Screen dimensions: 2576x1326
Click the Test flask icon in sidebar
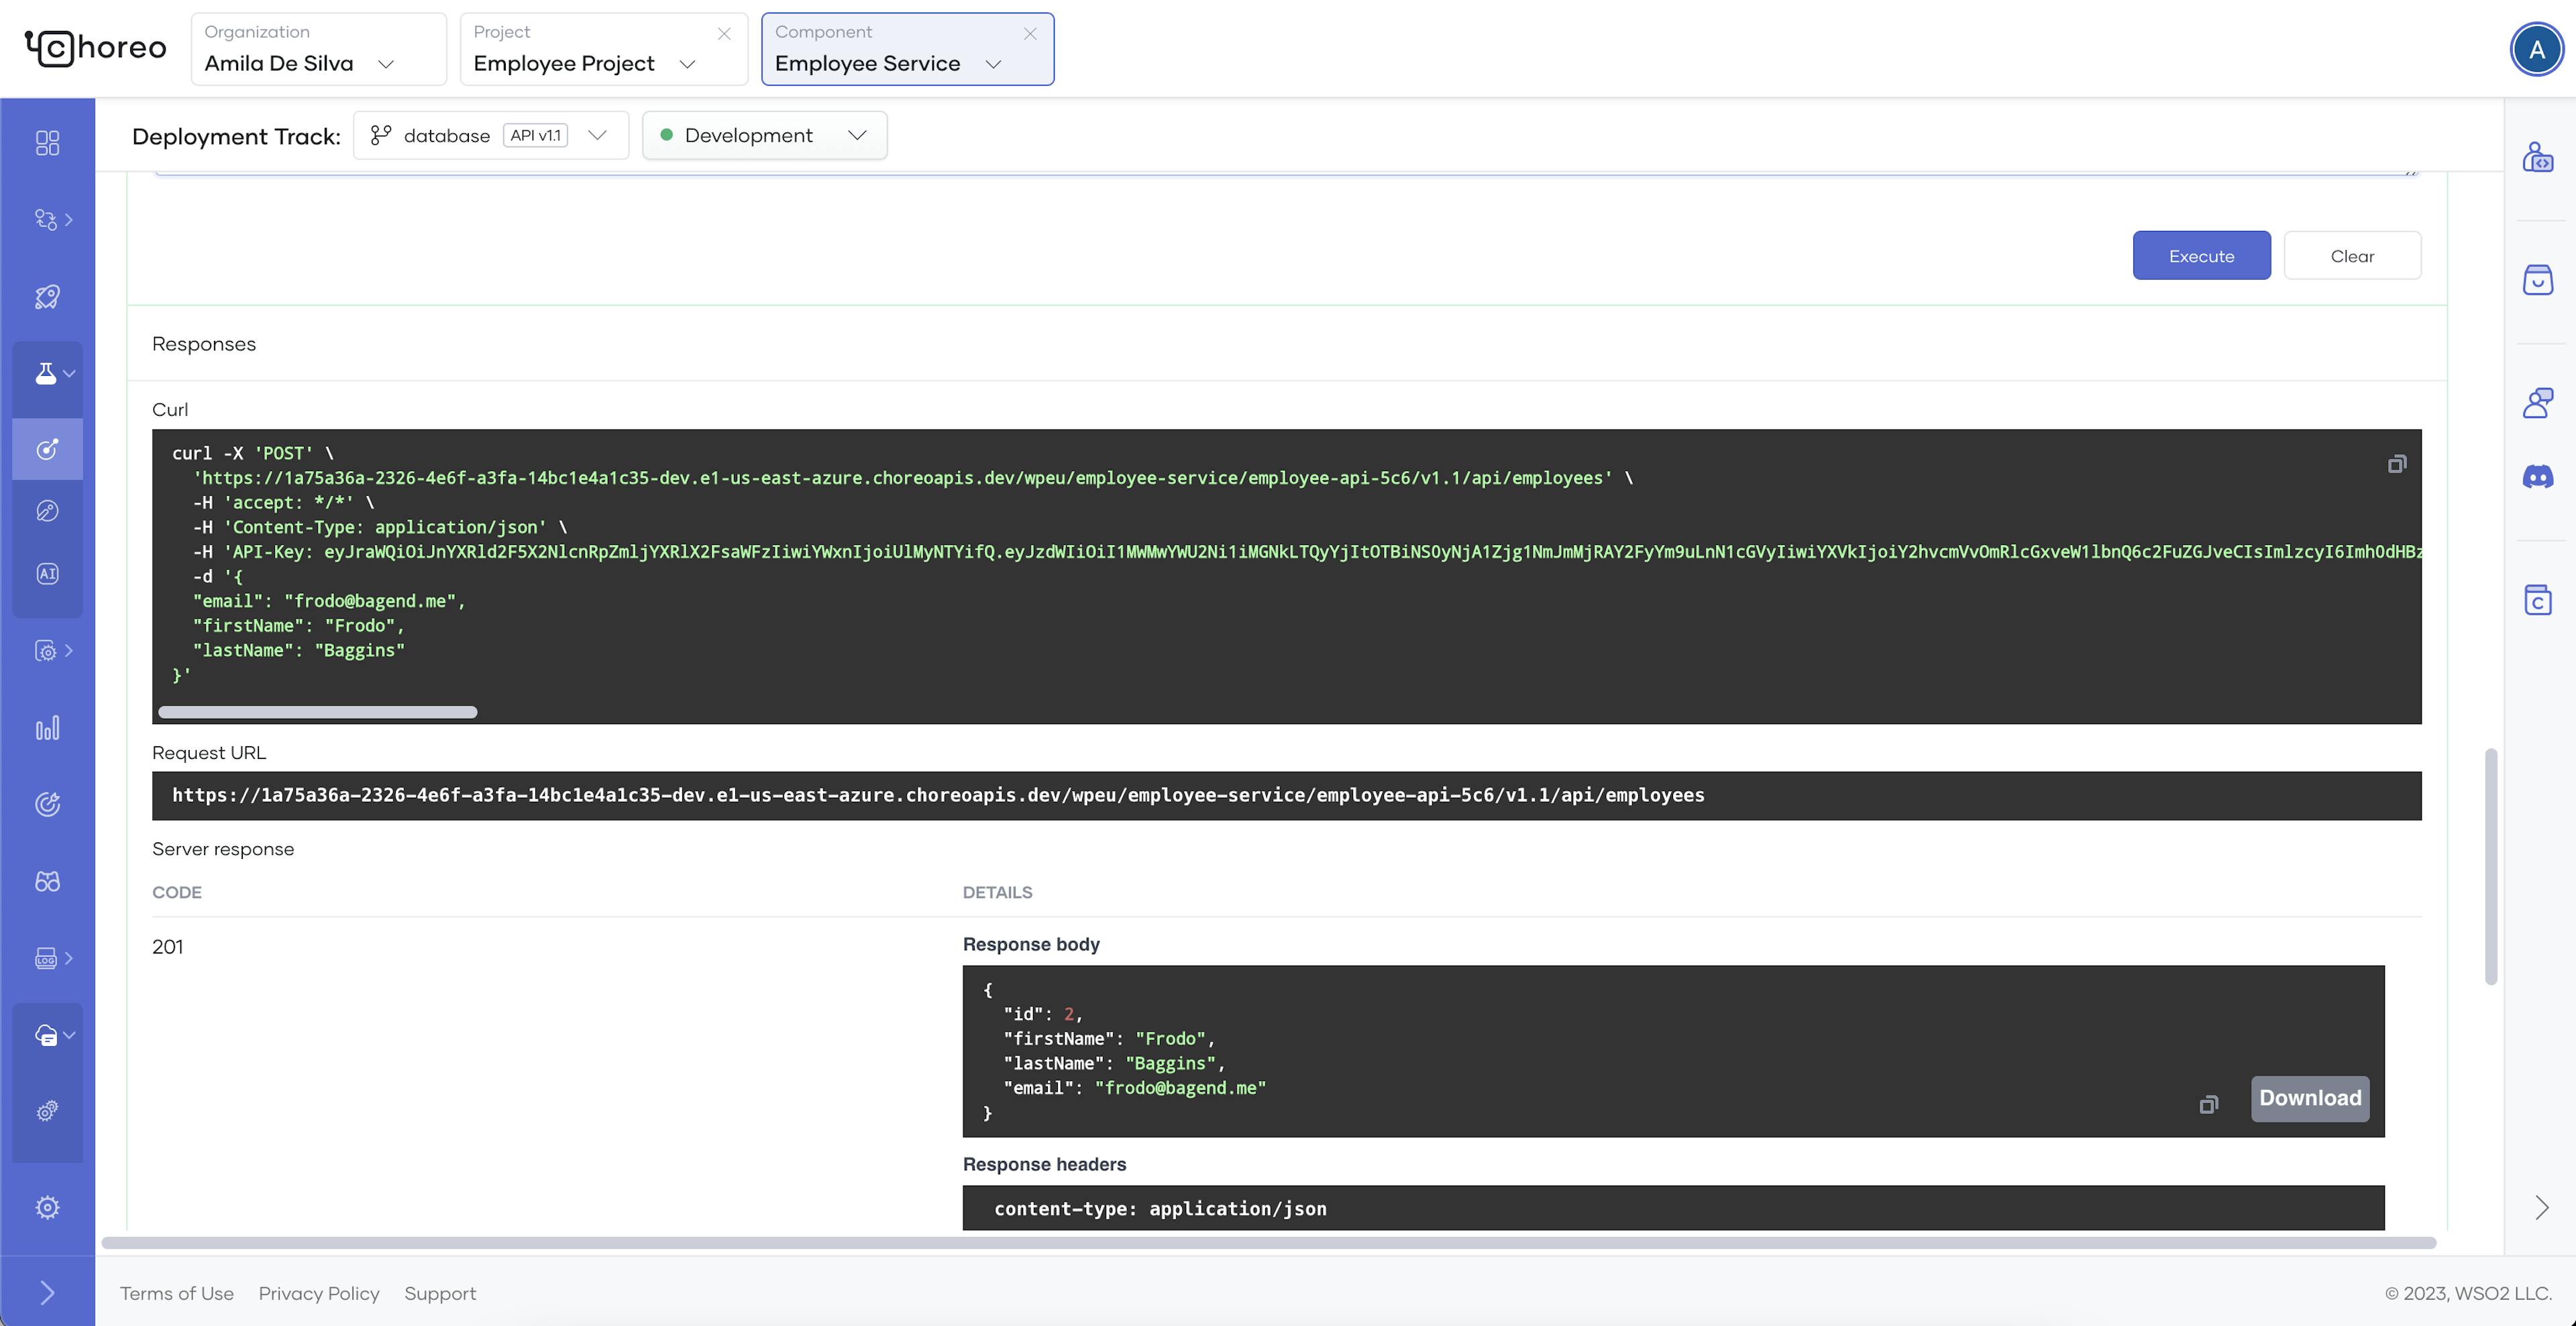pos(46,374)
